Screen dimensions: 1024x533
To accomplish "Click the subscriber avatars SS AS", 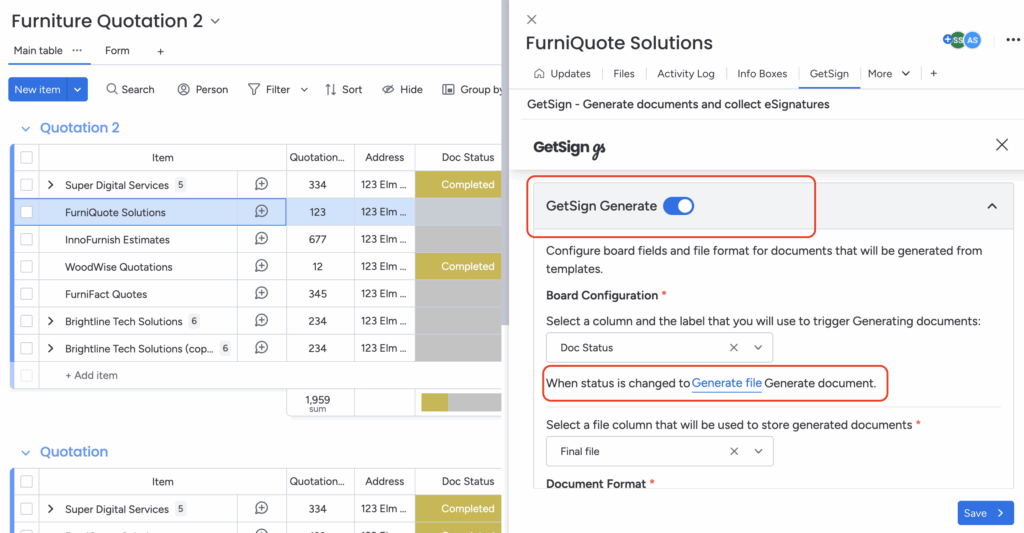I will click(x=962, y=40).
